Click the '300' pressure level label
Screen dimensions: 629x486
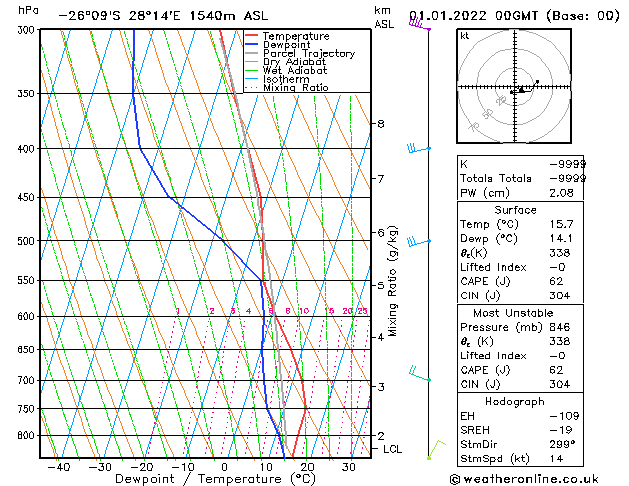click(28, 30)
